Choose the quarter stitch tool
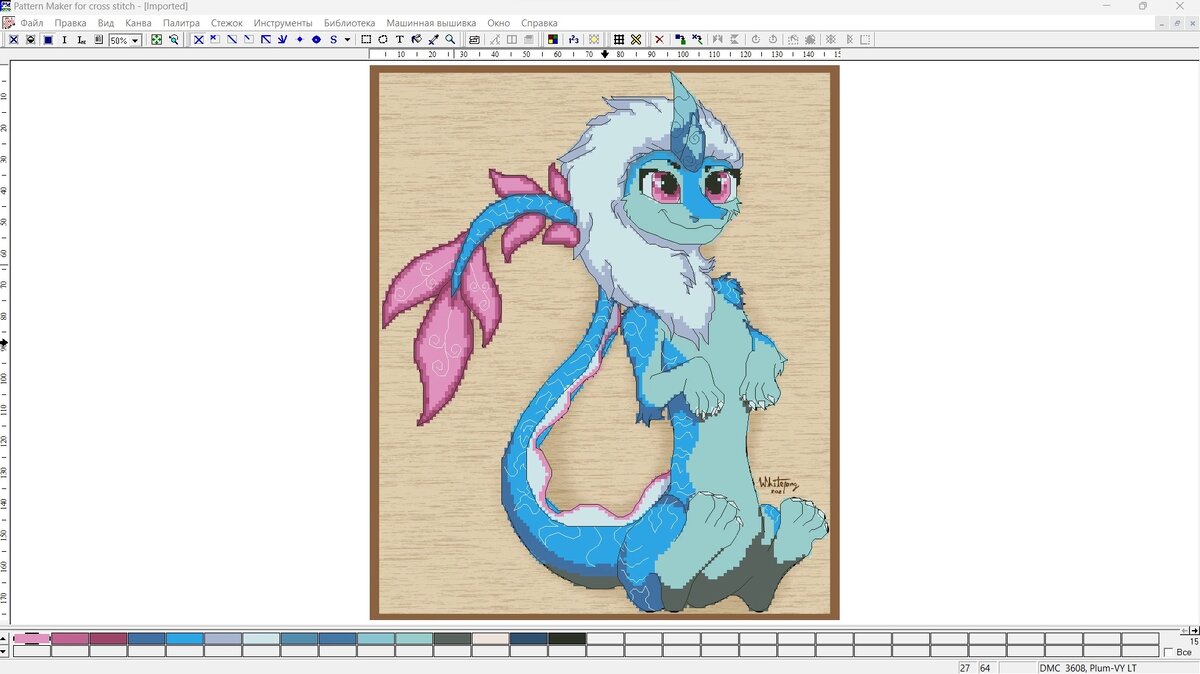This screenshot has width=1200, height=674. (x=248, y=40)
